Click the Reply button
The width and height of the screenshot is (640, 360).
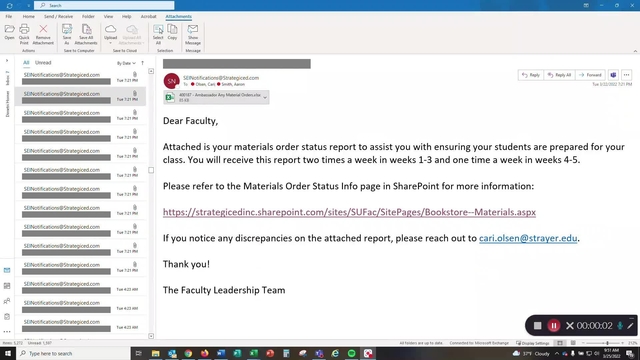[531, 75]
